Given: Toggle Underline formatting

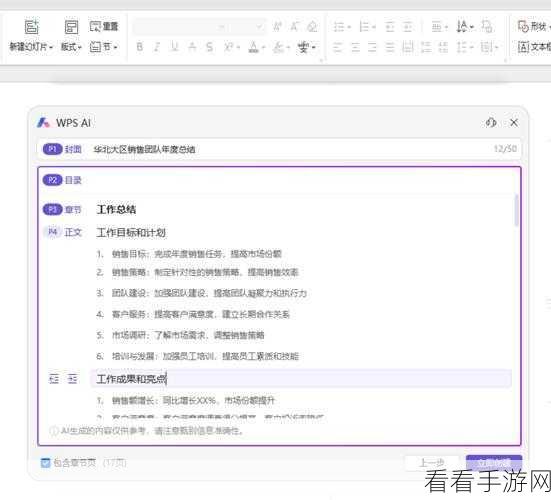Looking at the screenshot, I should pos(175,47).
